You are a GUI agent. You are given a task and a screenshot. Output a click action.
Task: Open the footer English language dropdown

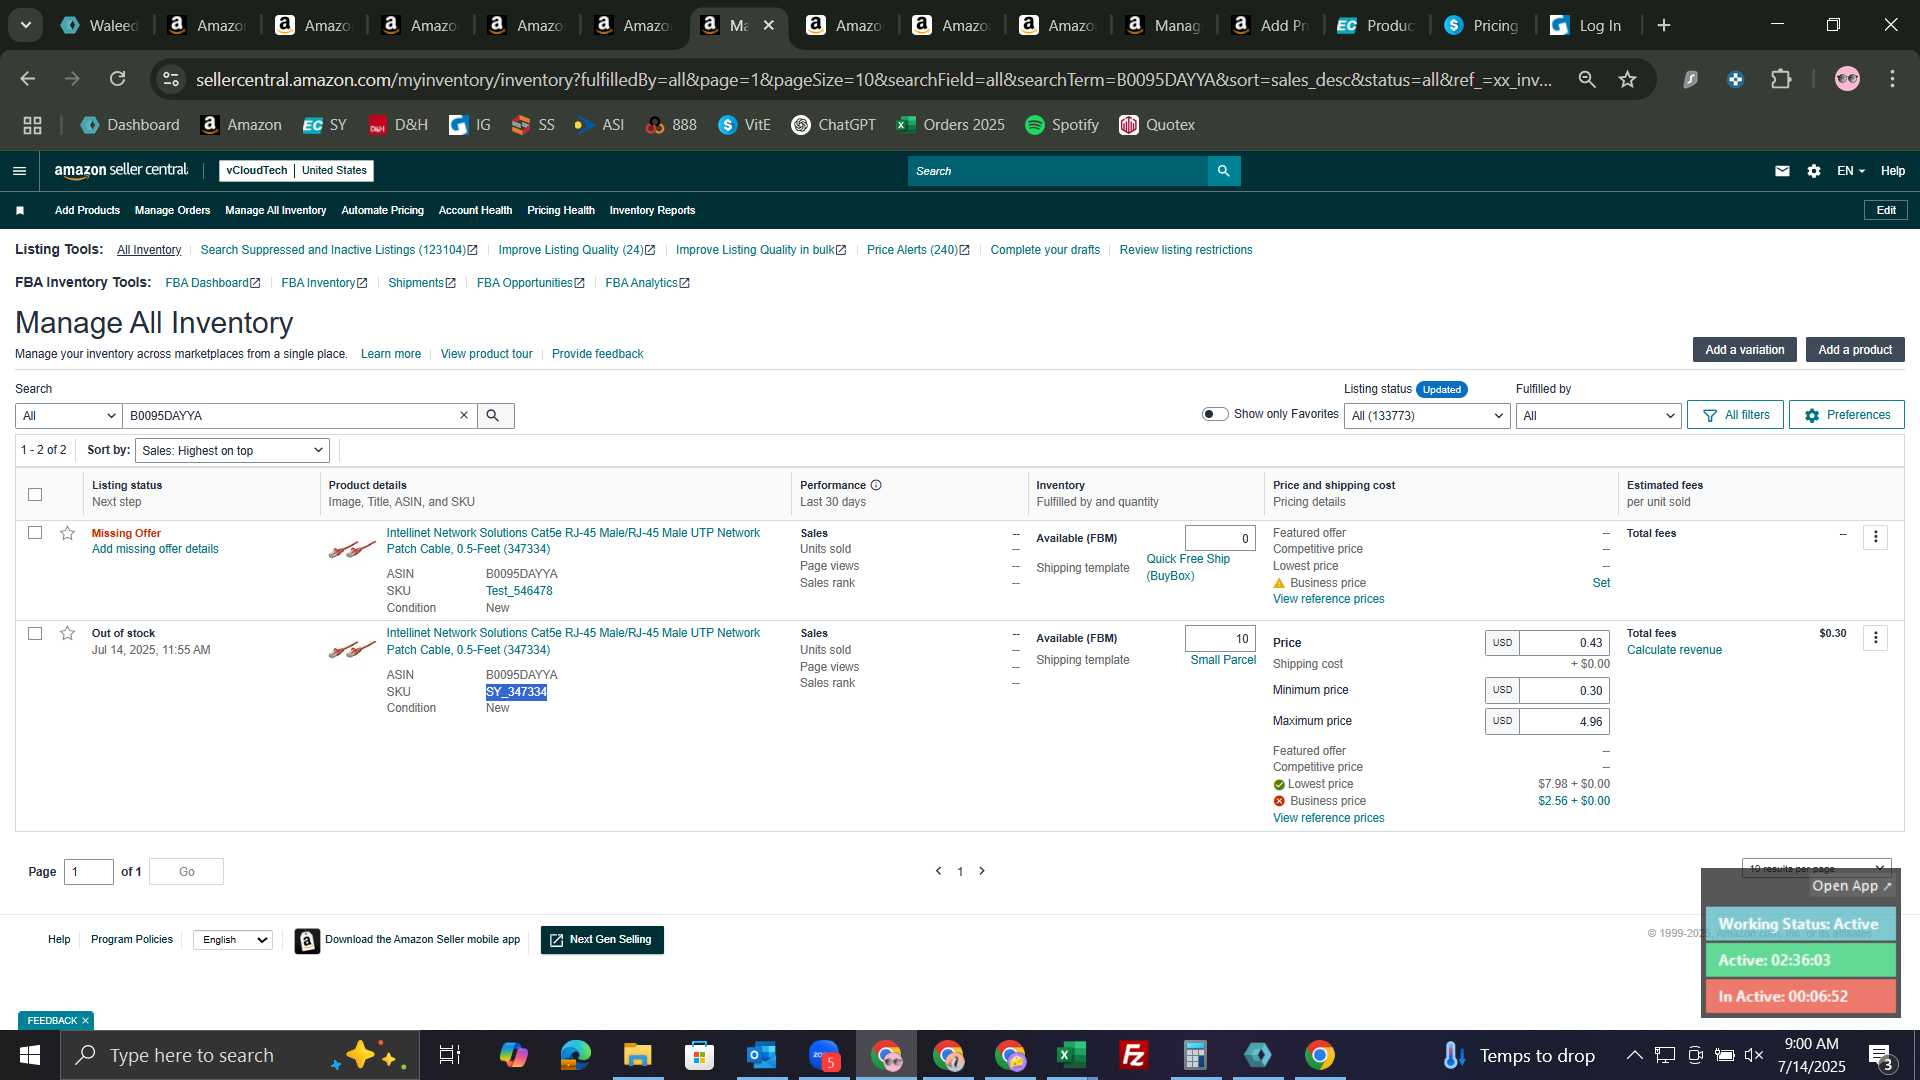[x=233, y=940]
